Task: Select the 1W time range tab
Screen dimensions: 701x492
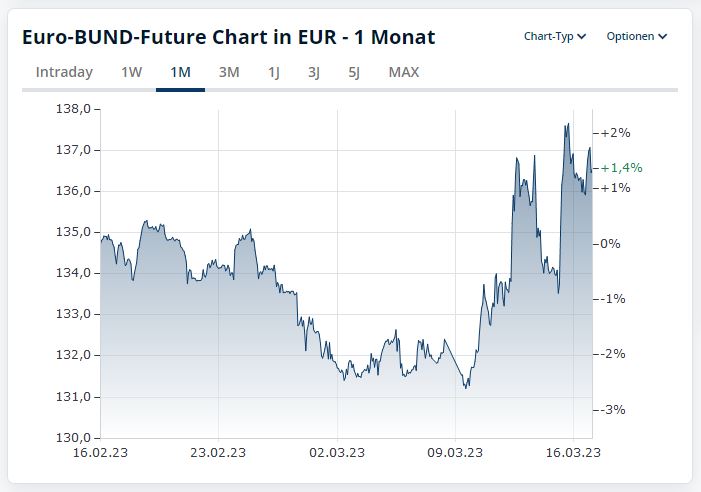Action: (131, 72)
